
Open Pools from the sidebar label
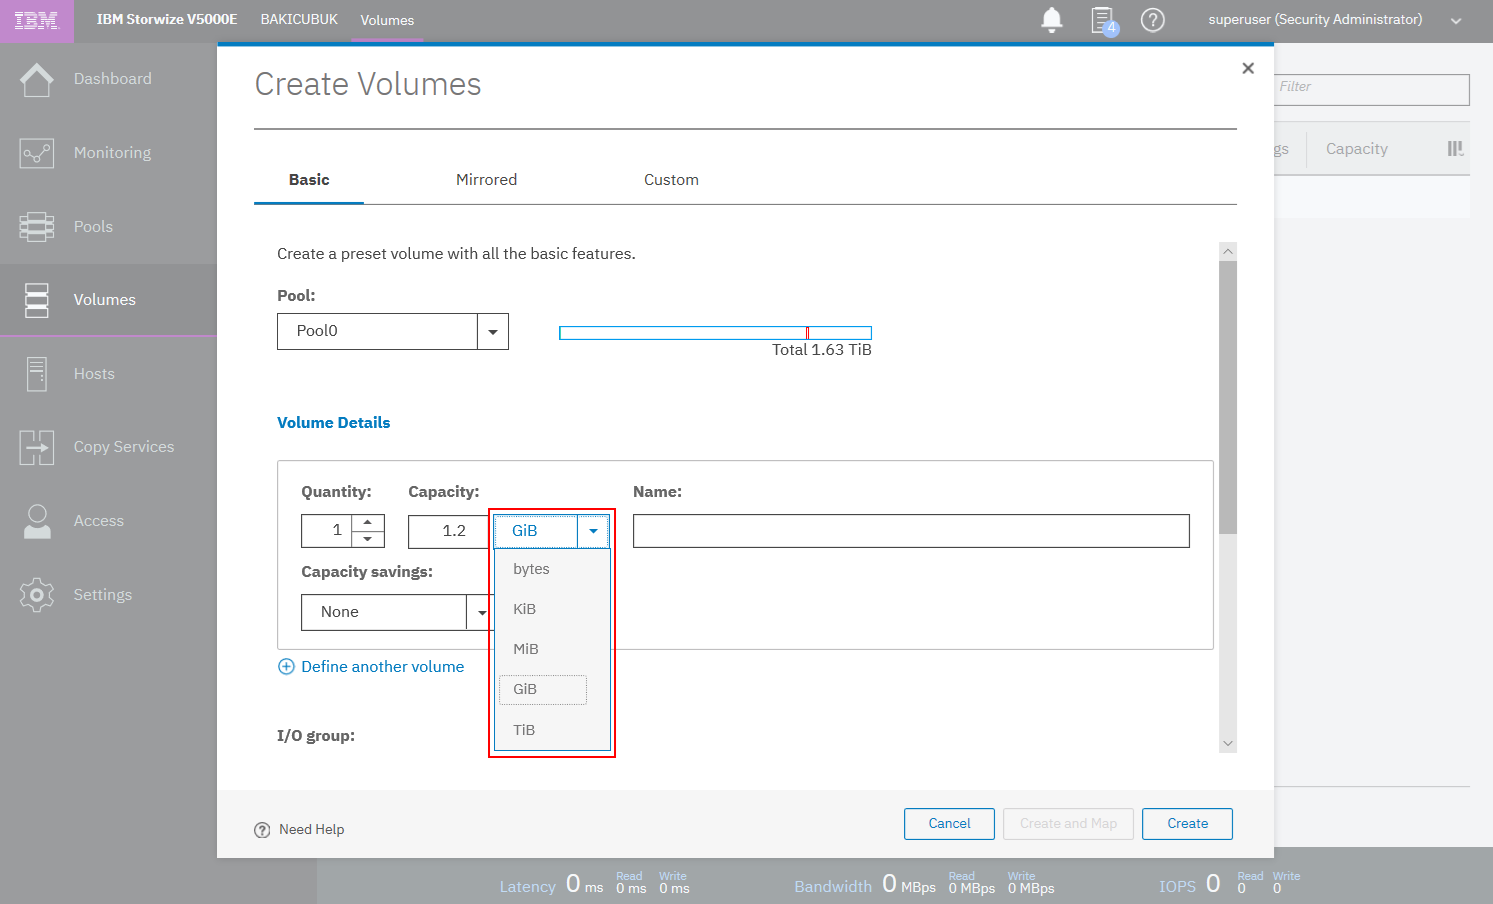(93, 227)
